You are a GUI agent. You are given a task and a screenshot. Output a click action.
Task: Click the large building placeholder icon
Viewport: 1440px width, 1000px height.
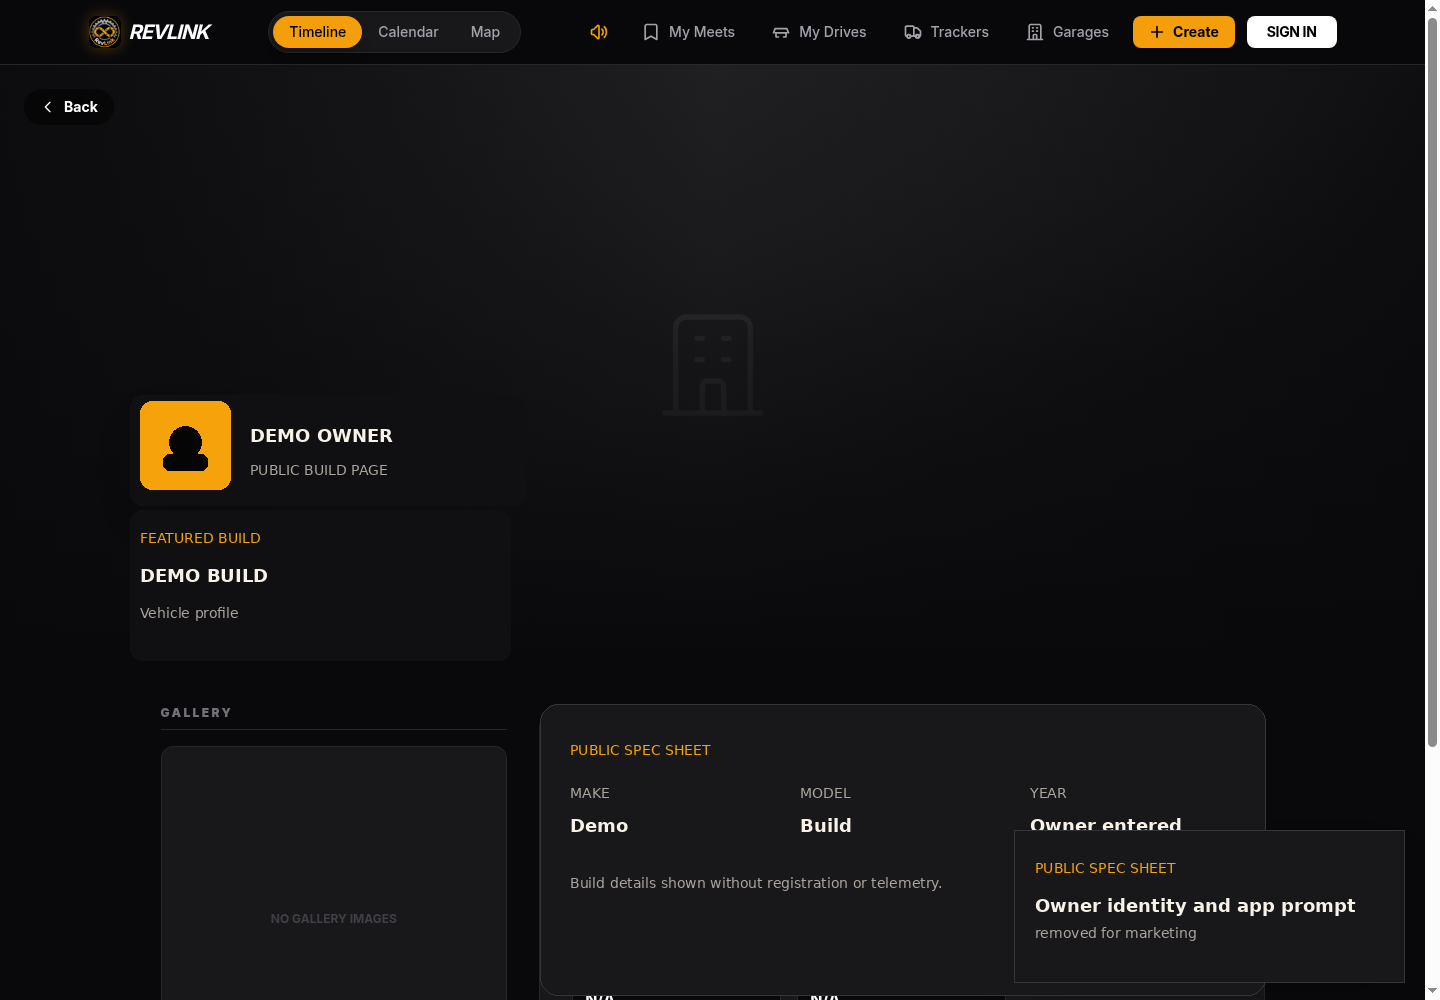coord(713,365)
